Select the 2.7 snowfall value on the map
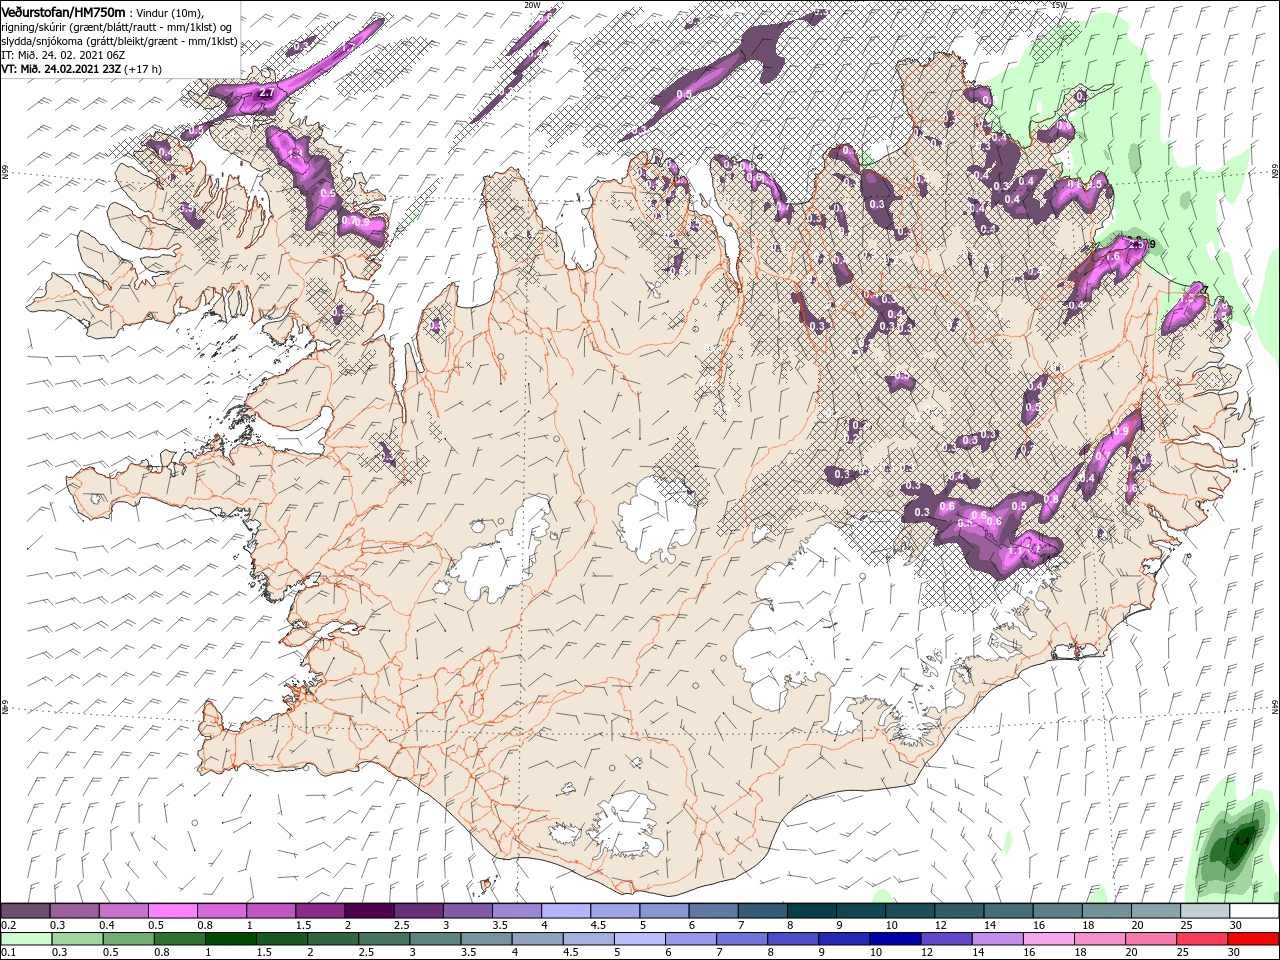Screen dimensions: 1280x960 266,93
